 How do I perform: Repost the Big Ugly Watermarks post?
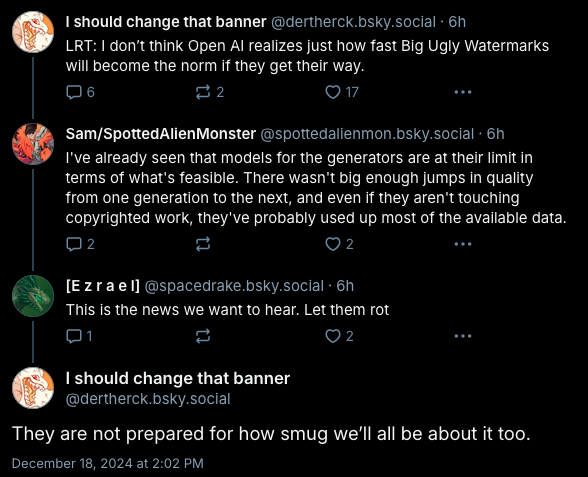209,92
